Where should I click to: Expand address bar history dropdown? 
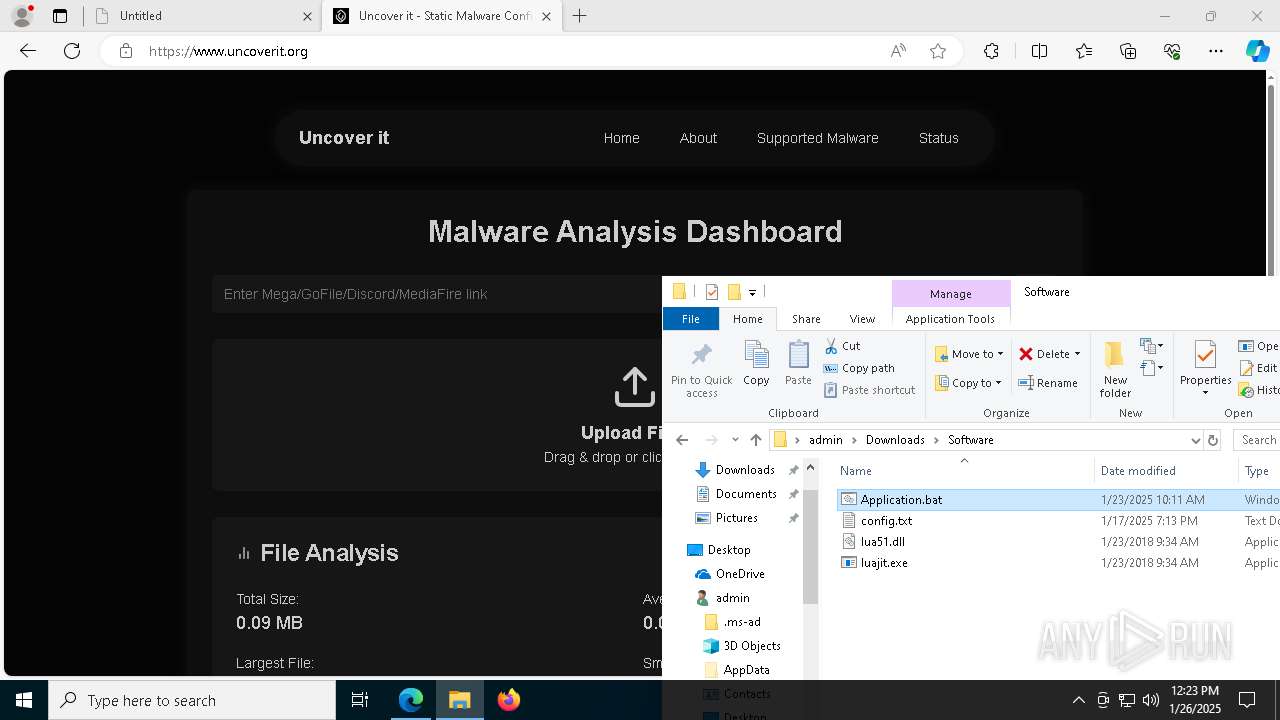pos(1195,440)
